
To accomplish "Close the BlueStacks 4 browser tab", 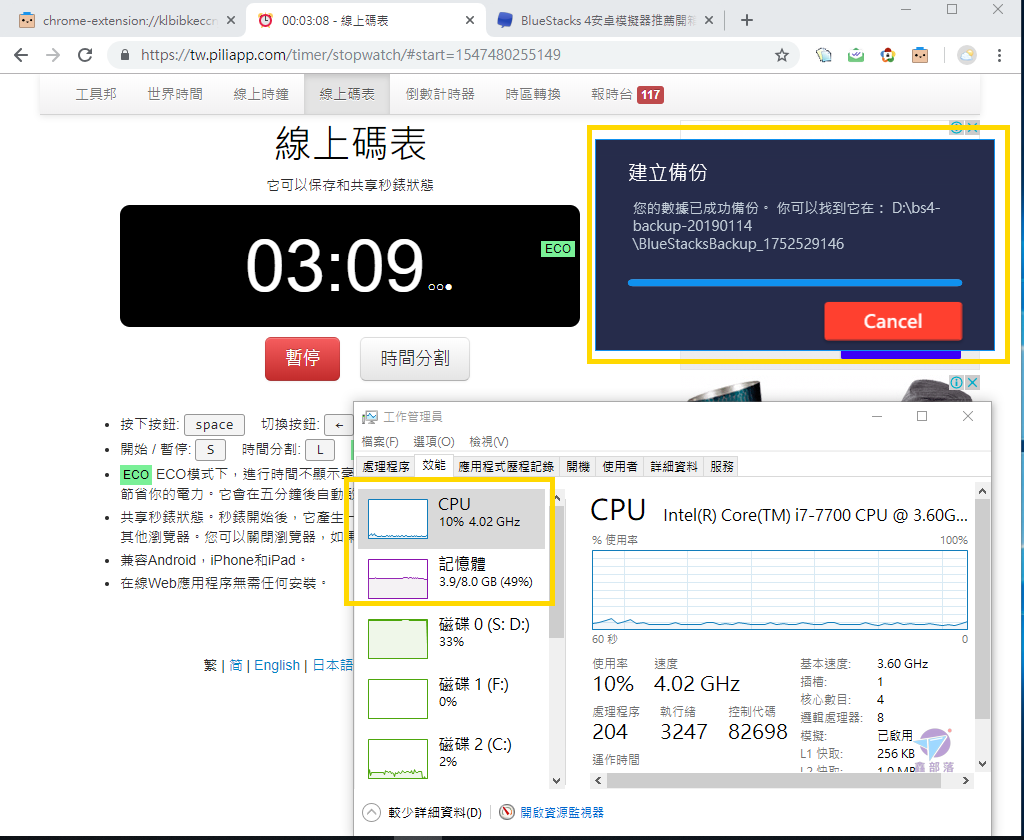I will click(710, 20).
